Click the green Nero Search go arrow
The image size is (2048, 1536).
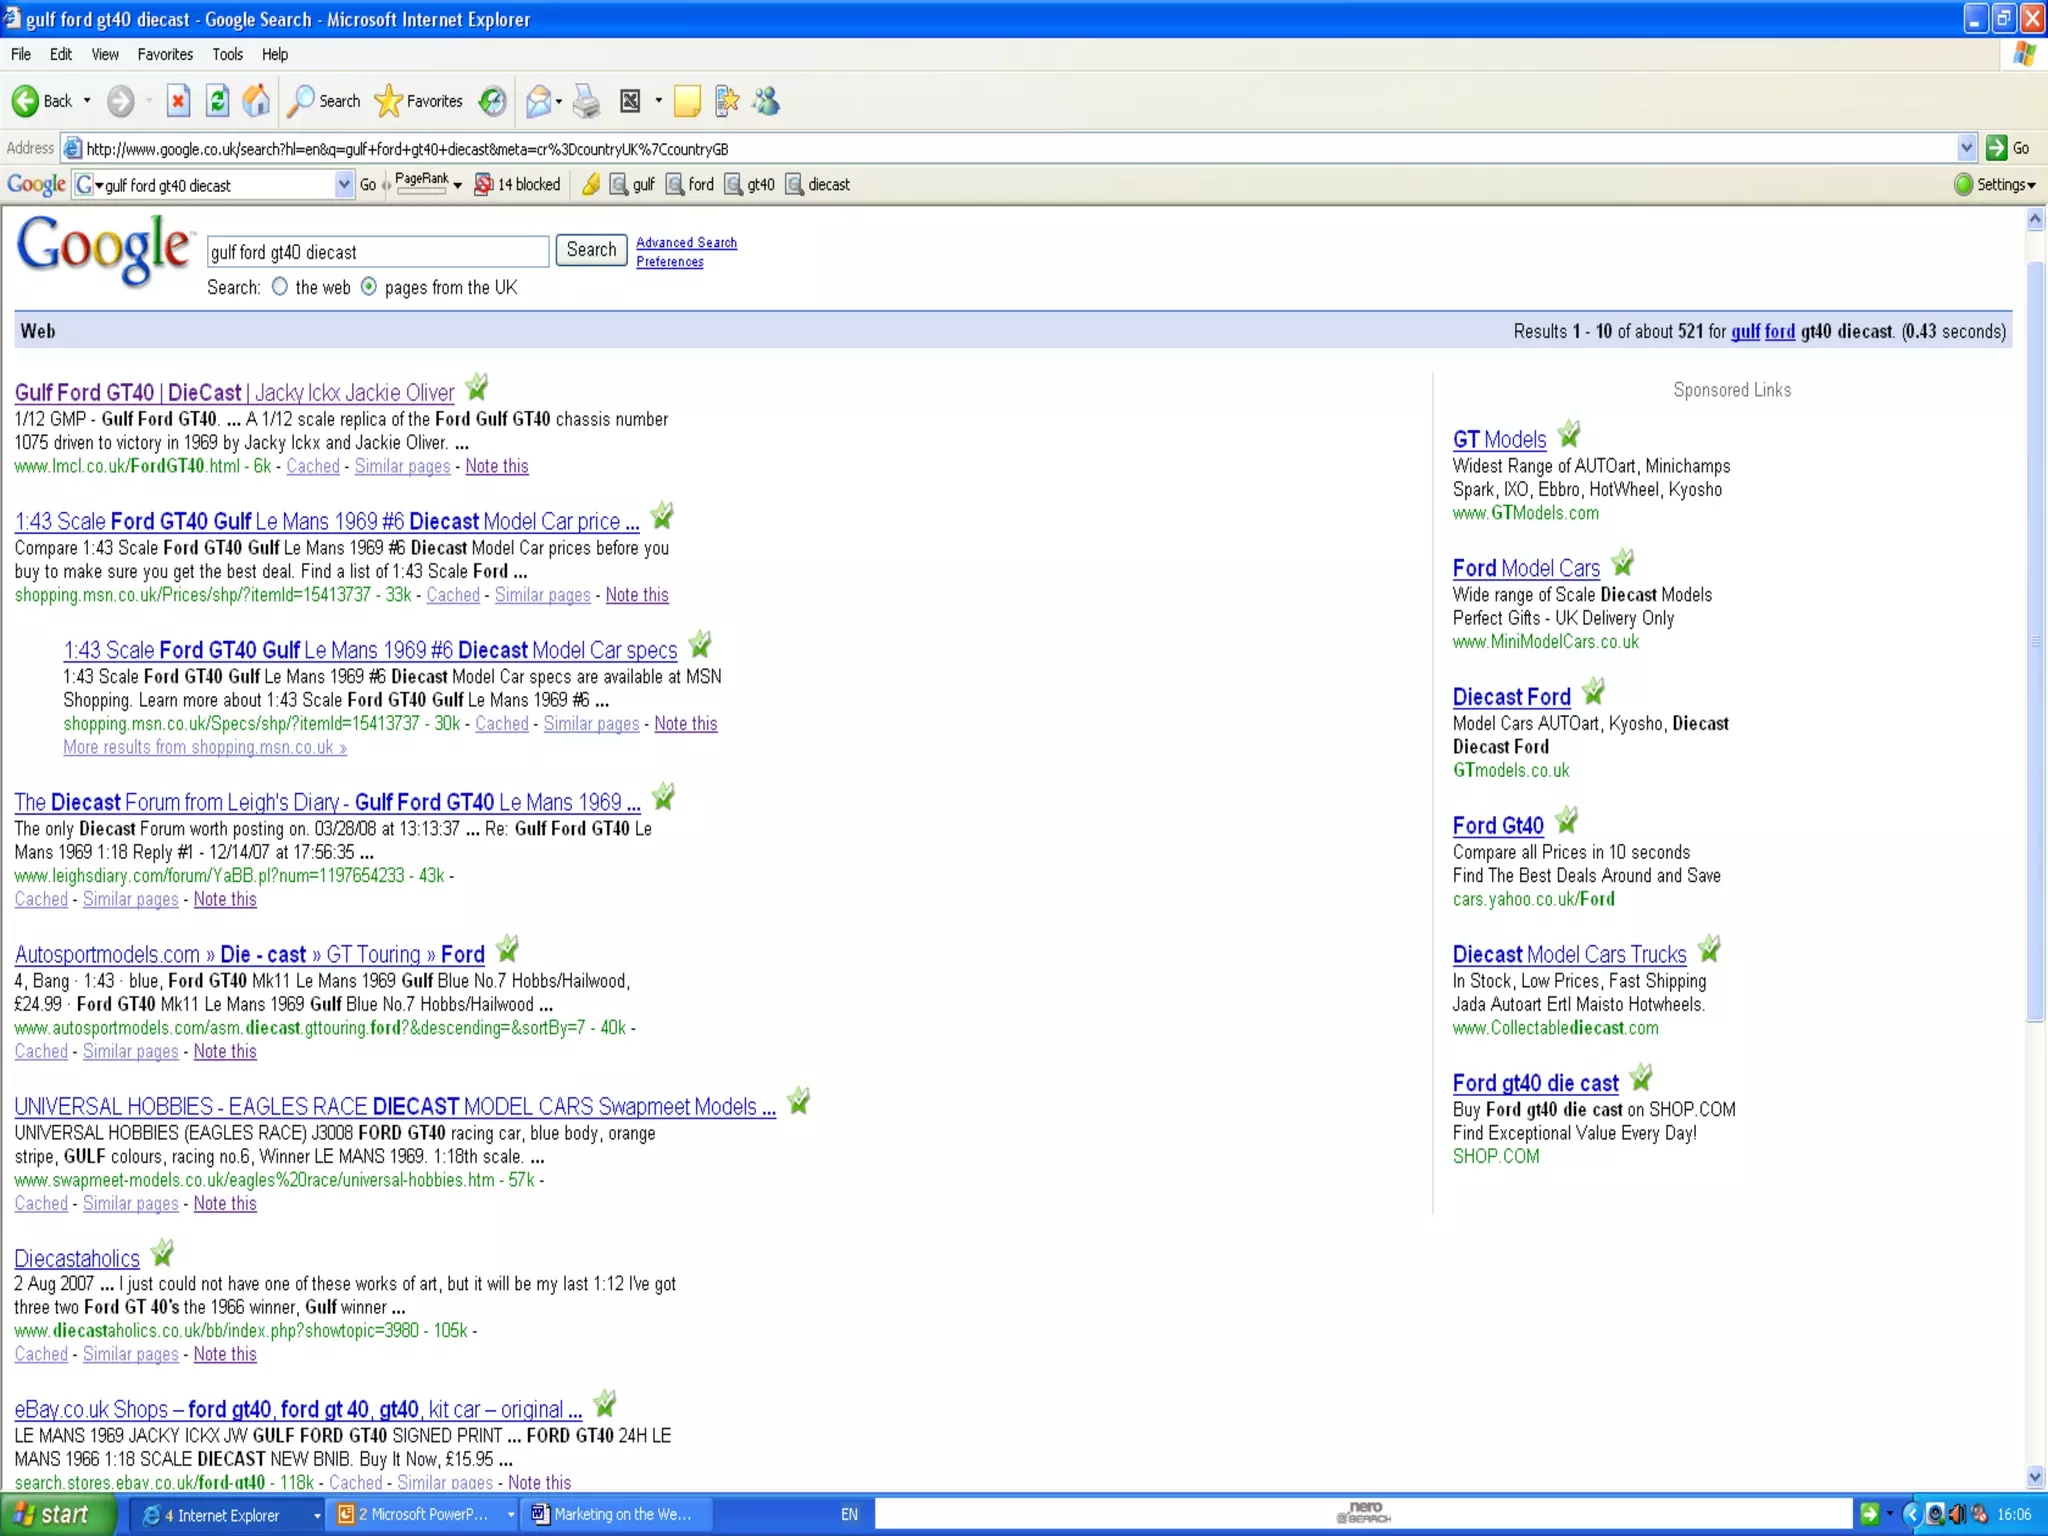1868,1514
